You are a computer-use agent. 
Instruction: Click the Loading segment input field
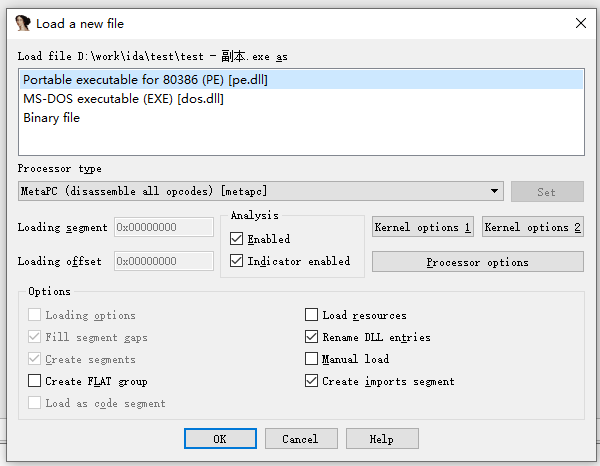click(x=164, y=227)
